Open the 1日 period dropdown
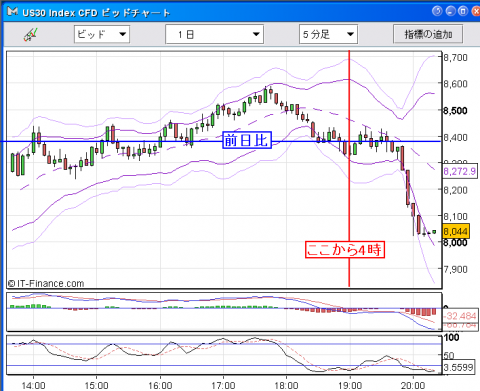Viewport: 480px width, 391px height. [x=214, y=34]
